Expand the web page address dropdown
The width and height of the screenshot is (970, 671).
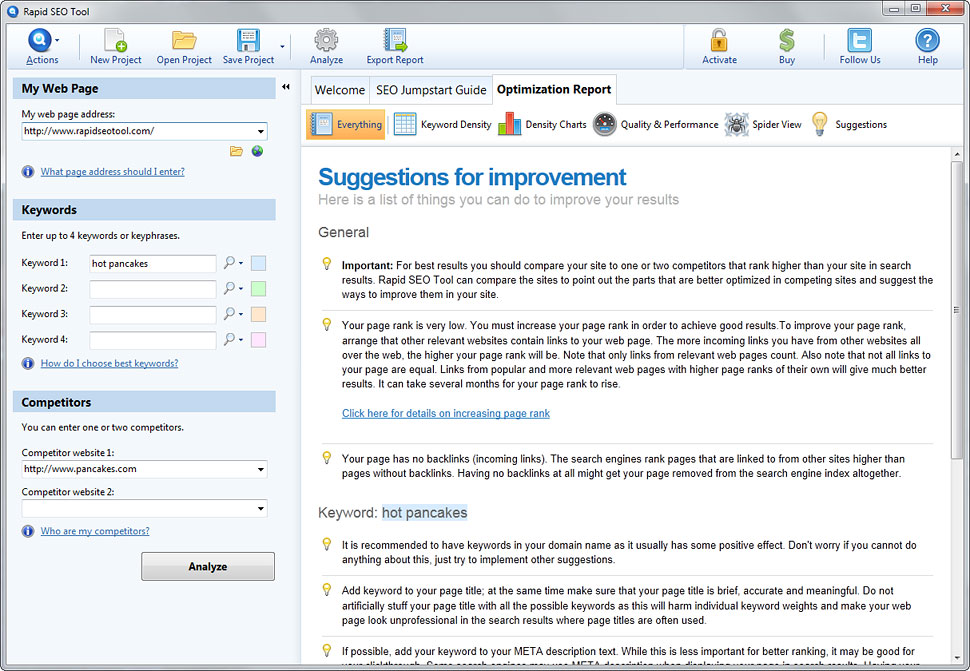pyautogui.click(x=261, y=132)
